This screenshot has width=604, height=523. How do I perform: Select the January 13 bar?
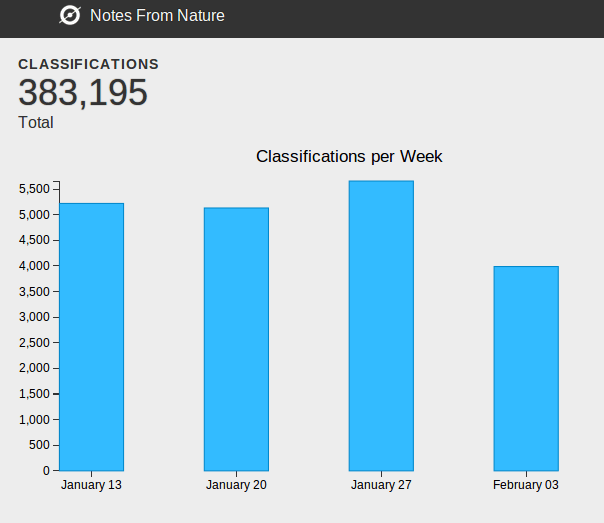91,337
